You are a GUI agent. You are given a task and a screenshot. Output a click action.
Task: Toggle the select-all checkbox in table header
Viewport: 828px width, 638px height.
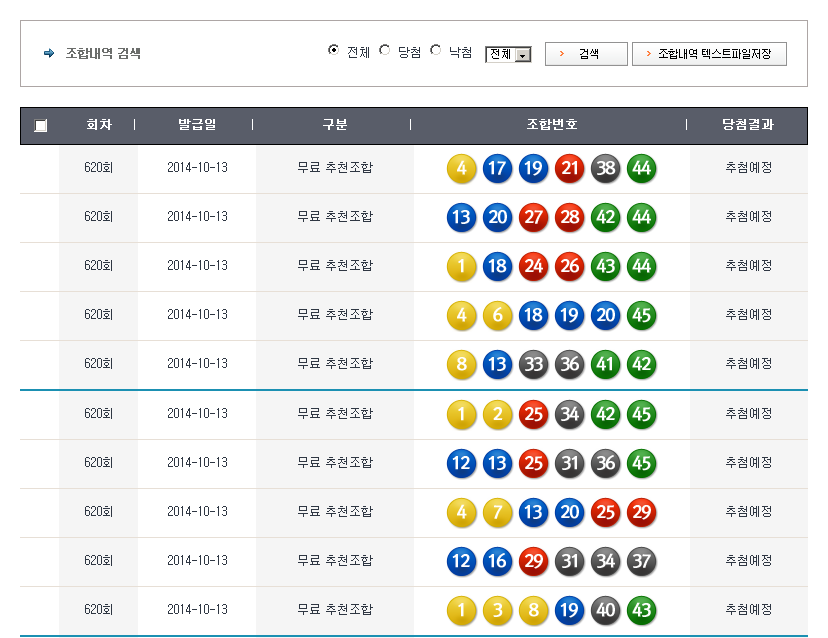[x=40, y=126]
